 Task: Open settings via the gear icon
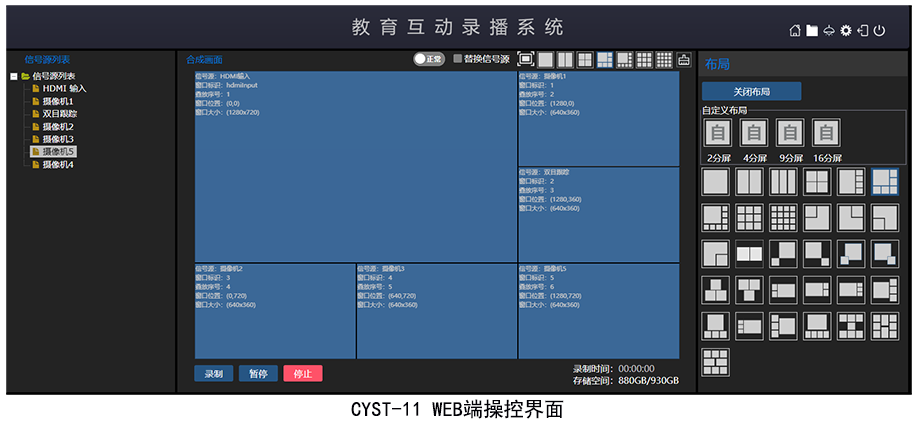point(846,31)
